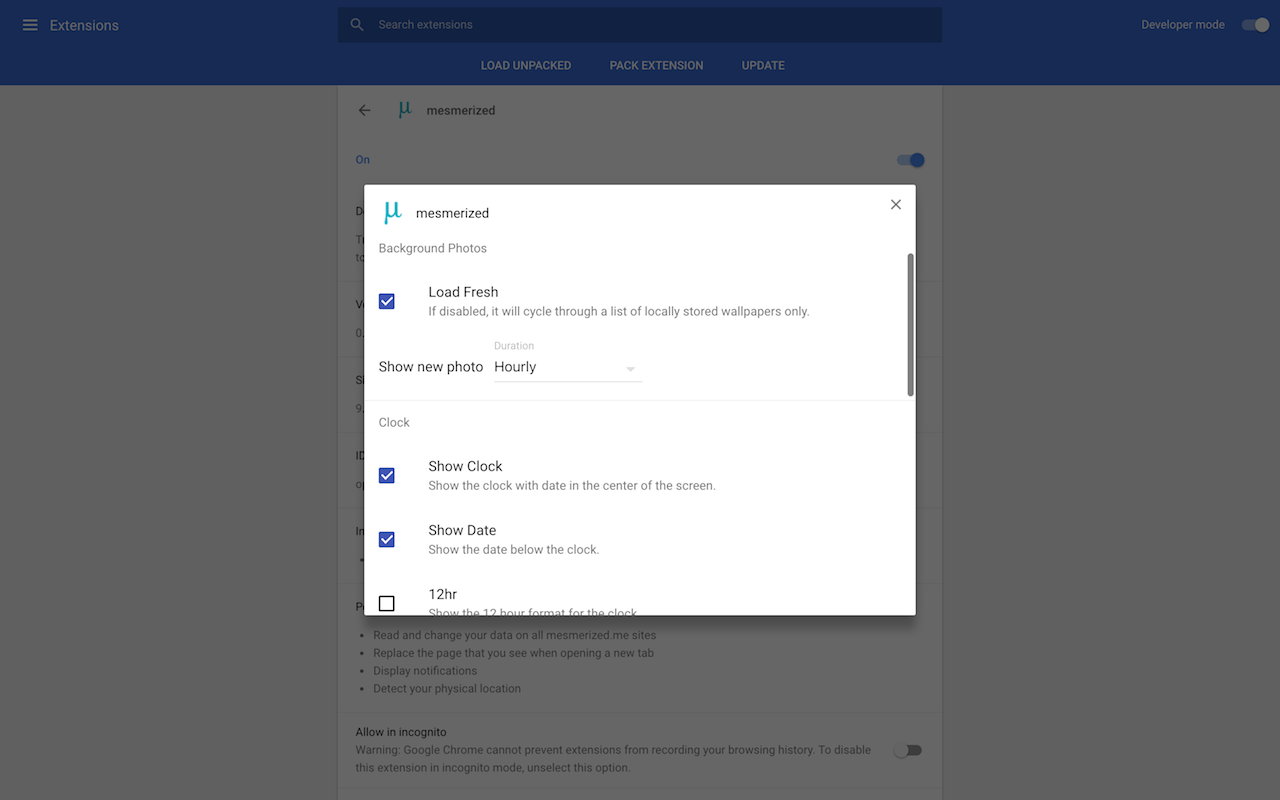Open the hamburger main menu
1280x800 pixels.
[x=30, y=25]
